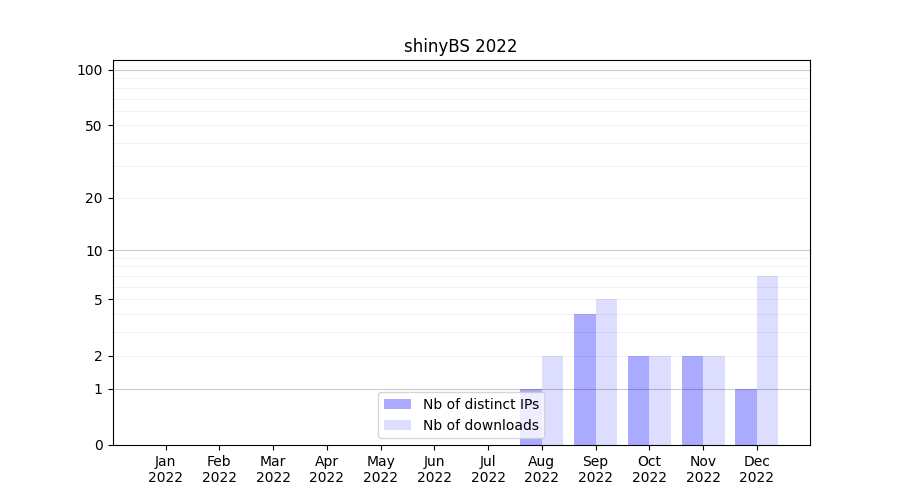900x500 pixels.
Task: Select the Dec 2022 x-axis label
Action: click(x=756, y=469)
